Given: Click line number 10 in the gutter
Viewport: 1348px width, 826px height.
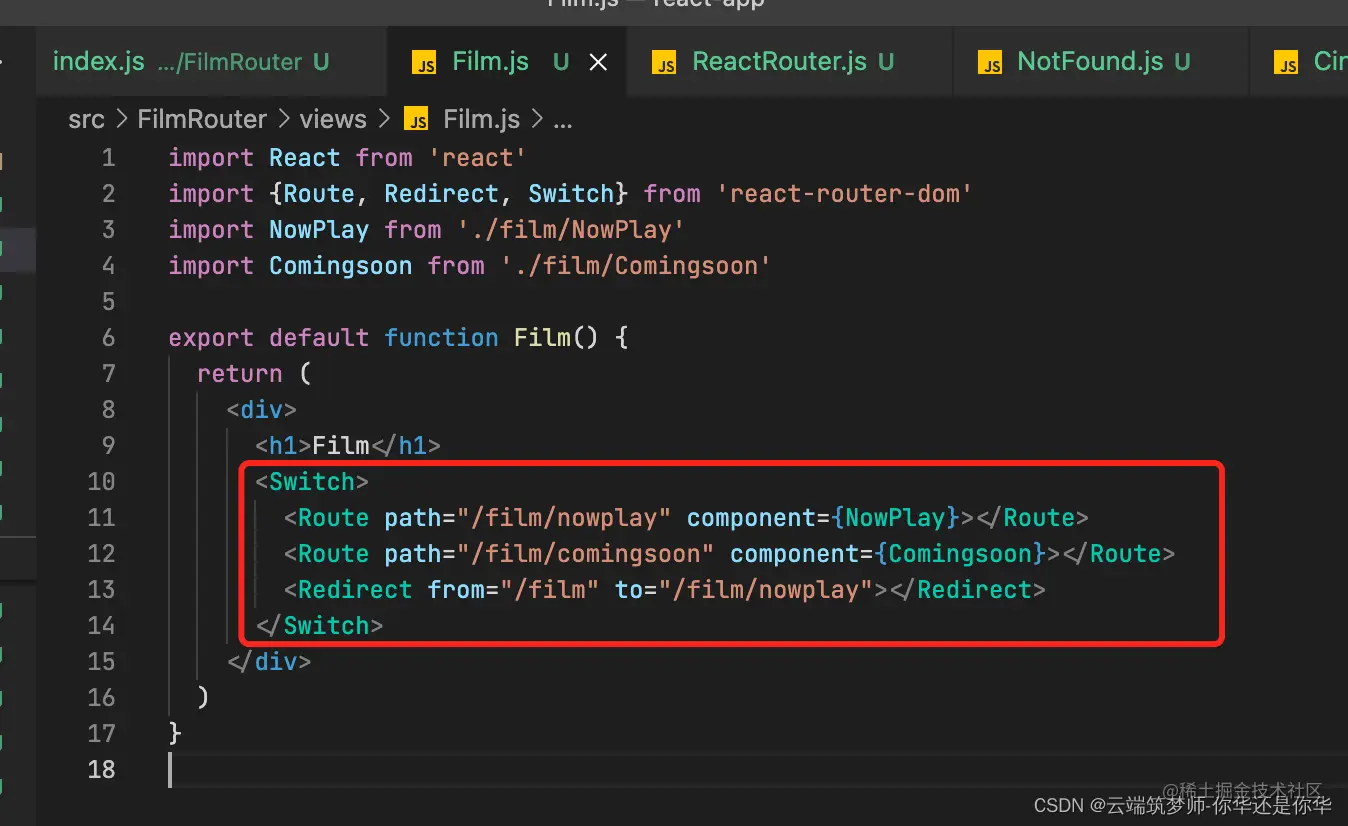Looking at the screenshot, I should tap(102, 482).
